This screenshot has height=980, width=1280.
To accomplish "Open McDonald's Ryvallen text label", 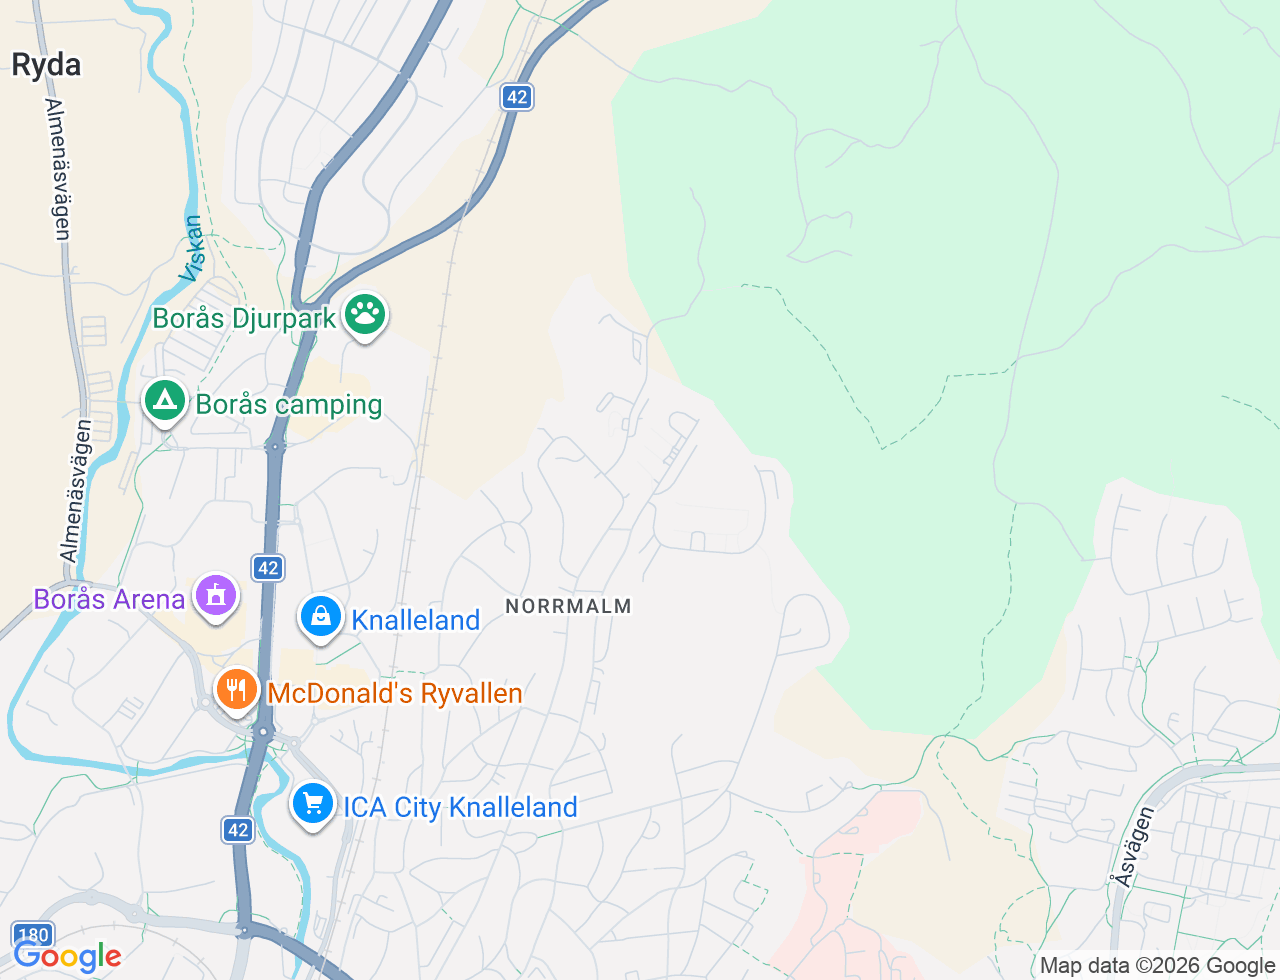I will pyautogui.click(x=395, y=693).
